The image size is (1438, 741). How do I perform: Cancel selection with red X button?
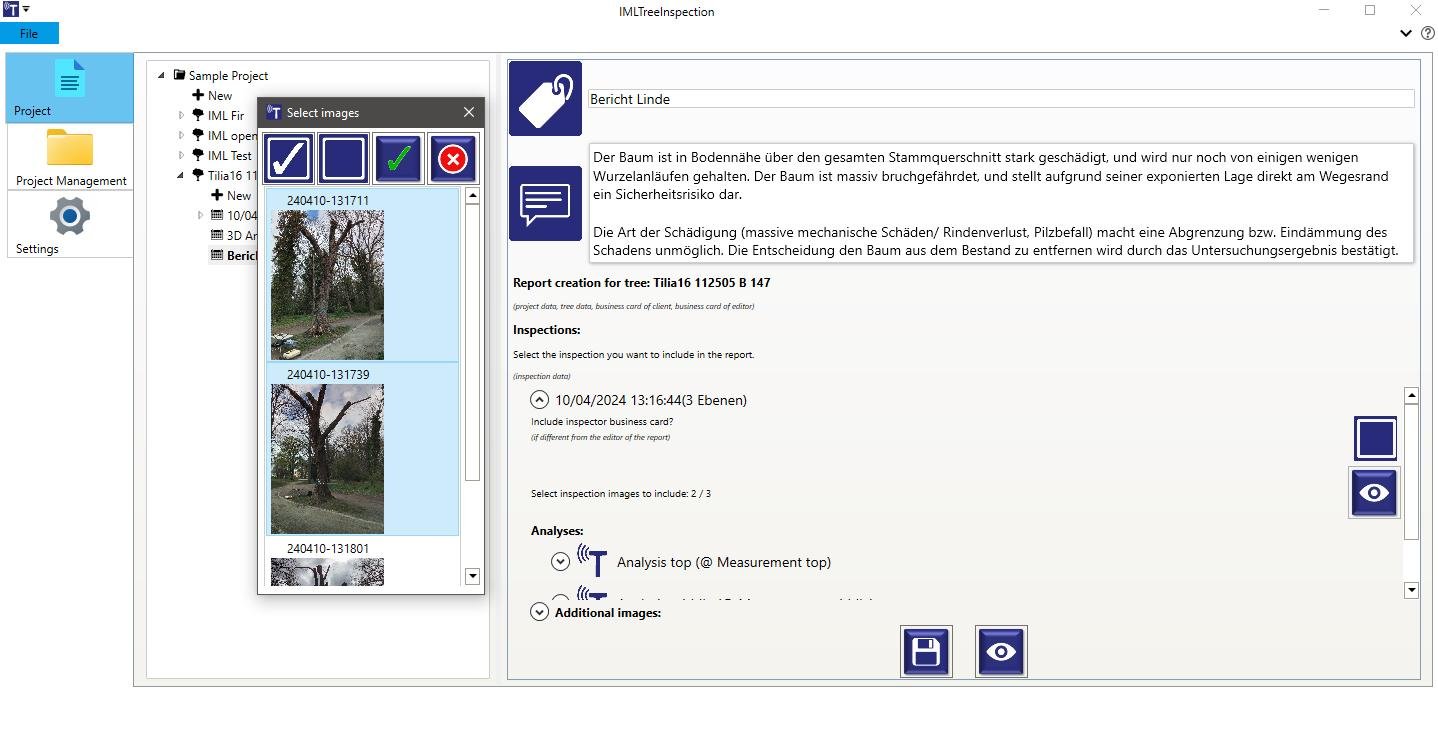(452, 158)
